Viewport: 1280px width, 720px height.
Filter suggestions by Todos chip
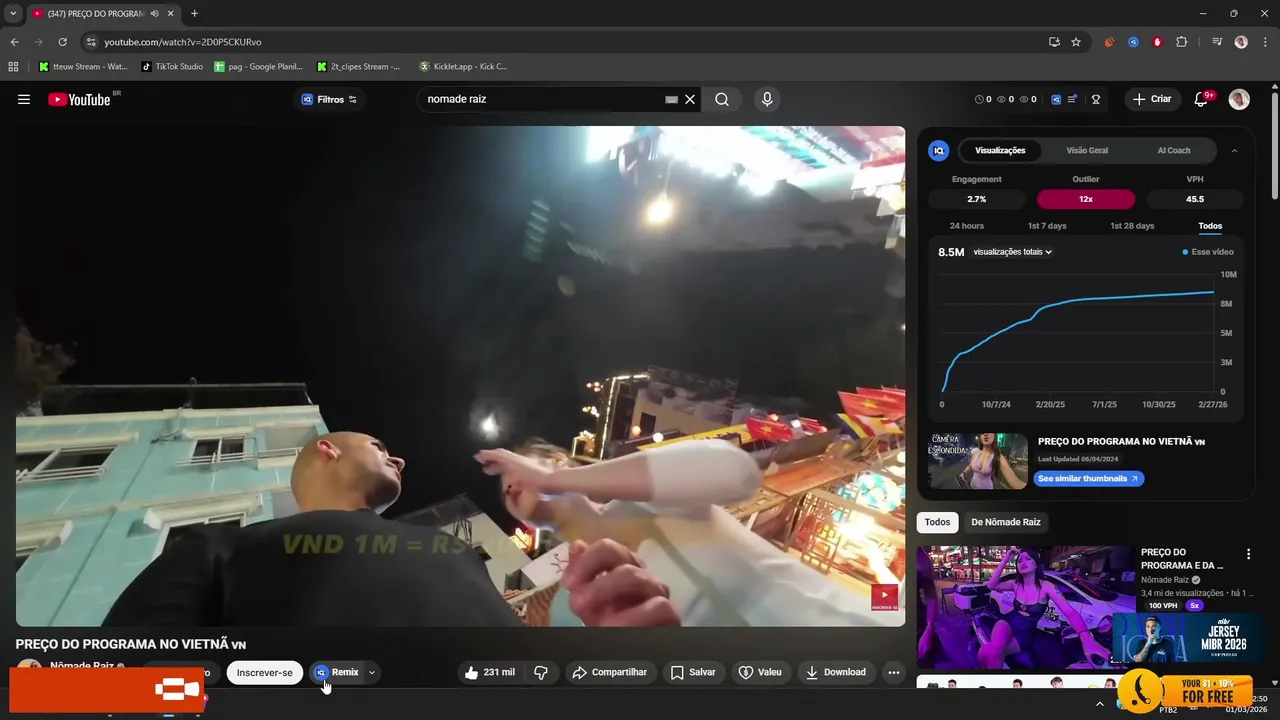click(x=937, y=522)
